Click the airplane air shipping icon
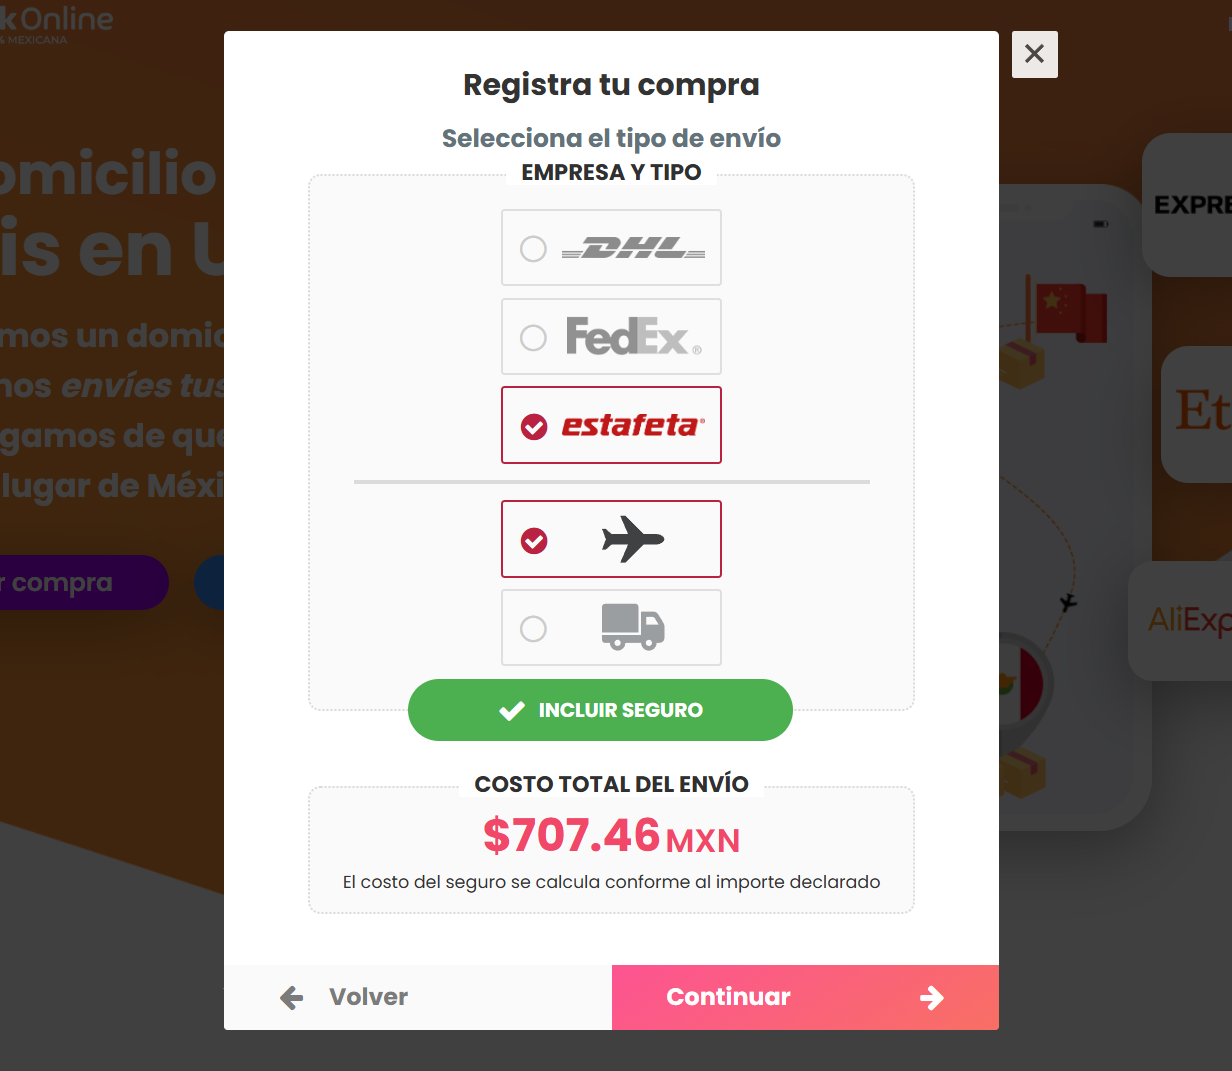This screenshot has width=1232, height=1071. (633, 539)
